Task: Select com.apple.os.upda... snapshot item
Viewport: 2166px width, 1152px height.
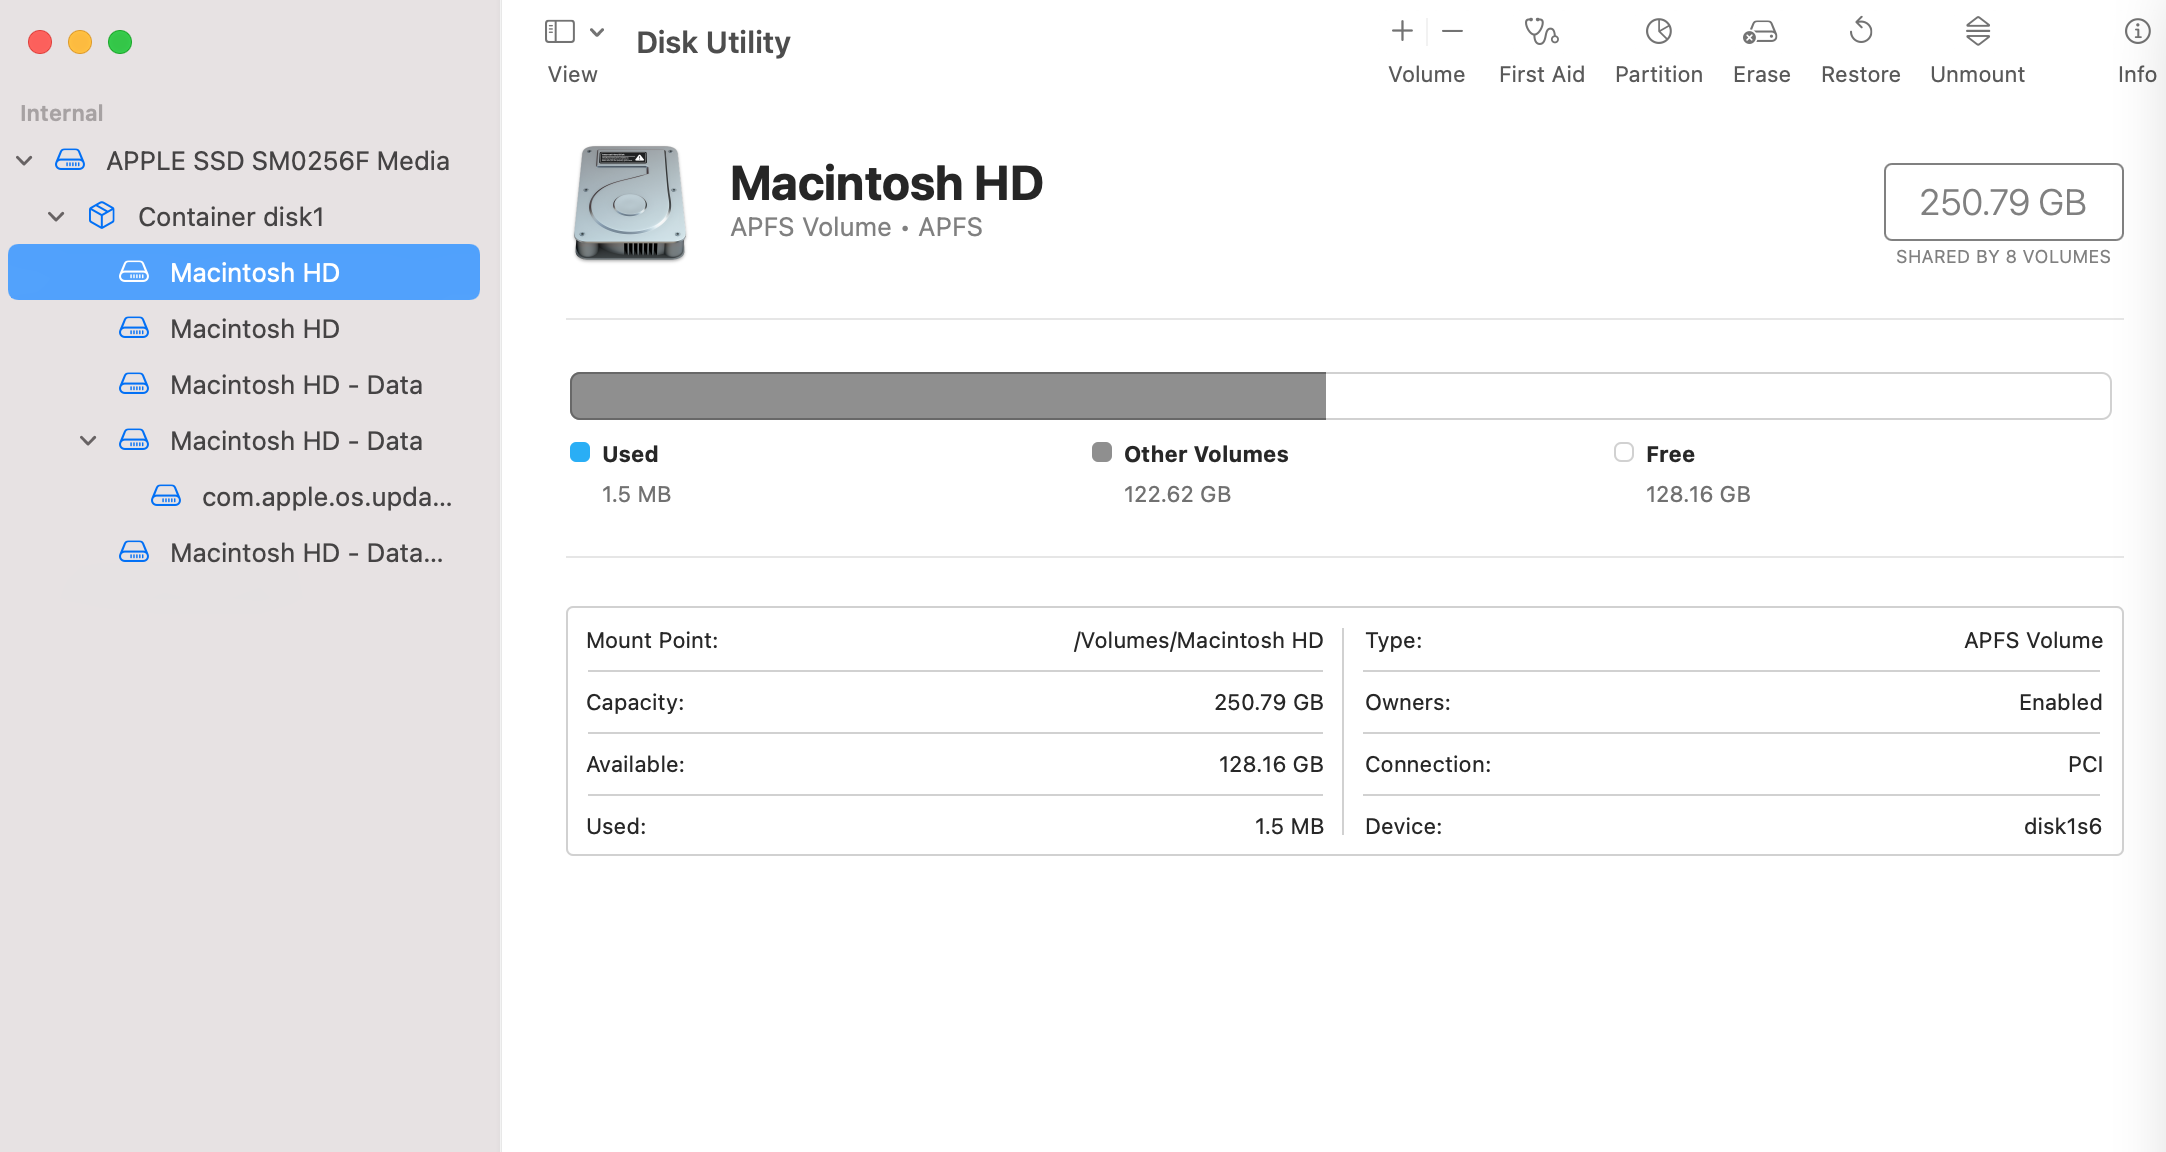Action: pyautogui.click(x=326, y=497)
